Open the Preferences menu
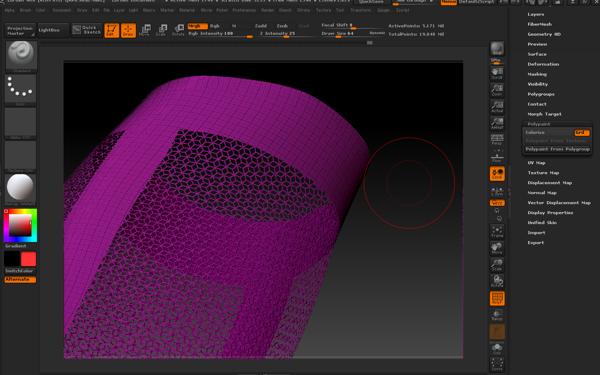The height and width of the screenshot is (375, 600). [244, 10]
